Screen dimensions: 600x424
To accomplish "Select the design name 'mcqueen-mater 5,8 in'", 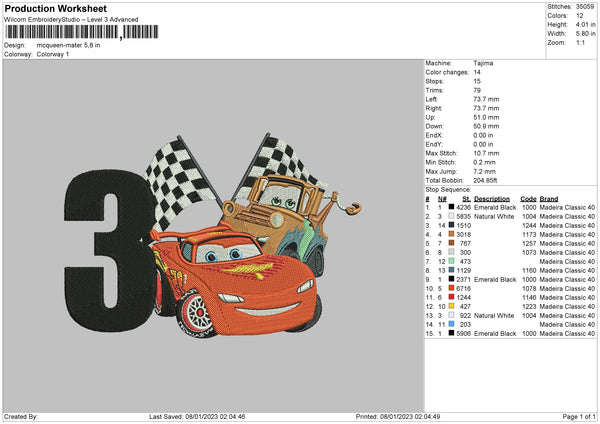I will (68, 45).
